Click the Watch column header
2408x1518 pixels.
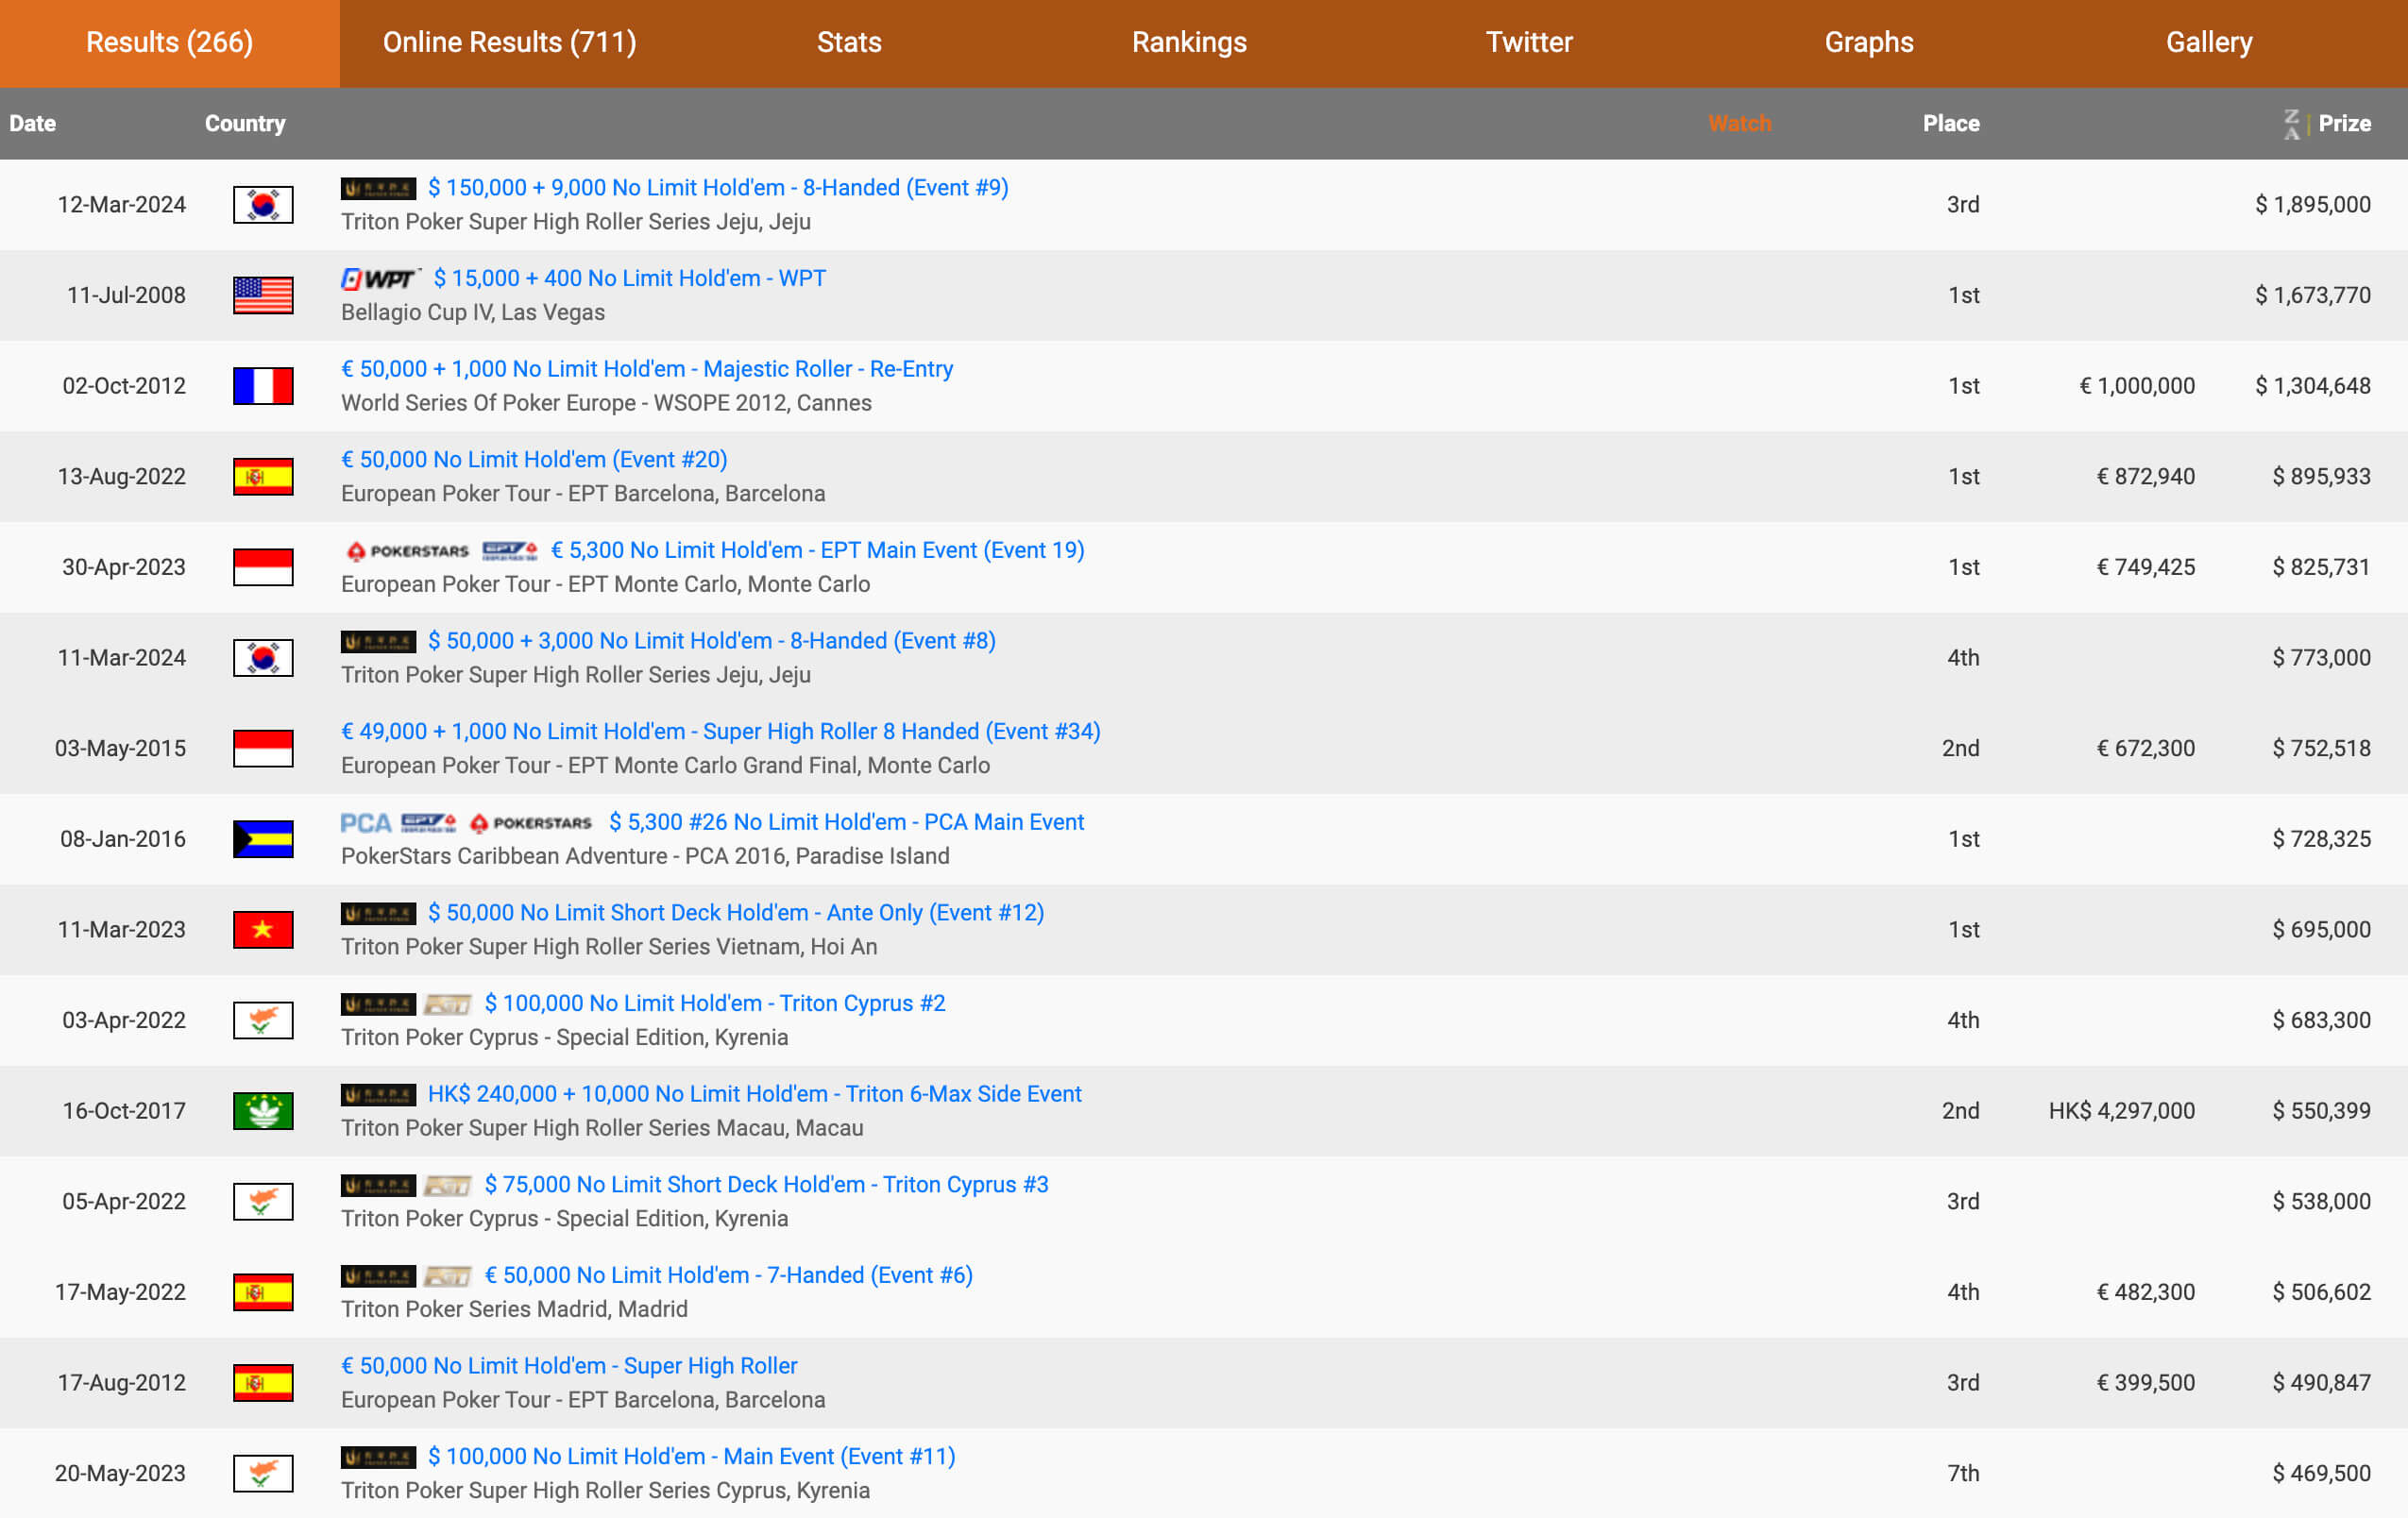(x=1739, y=124)
